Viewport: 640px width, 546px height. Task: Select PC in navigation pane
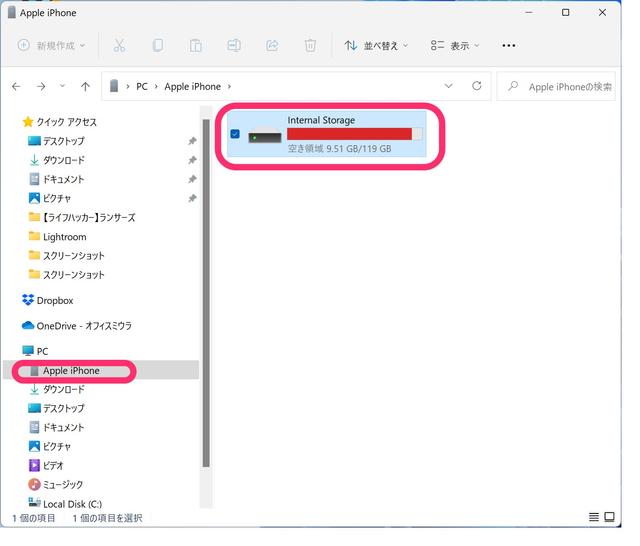click(x=35, y=351)
